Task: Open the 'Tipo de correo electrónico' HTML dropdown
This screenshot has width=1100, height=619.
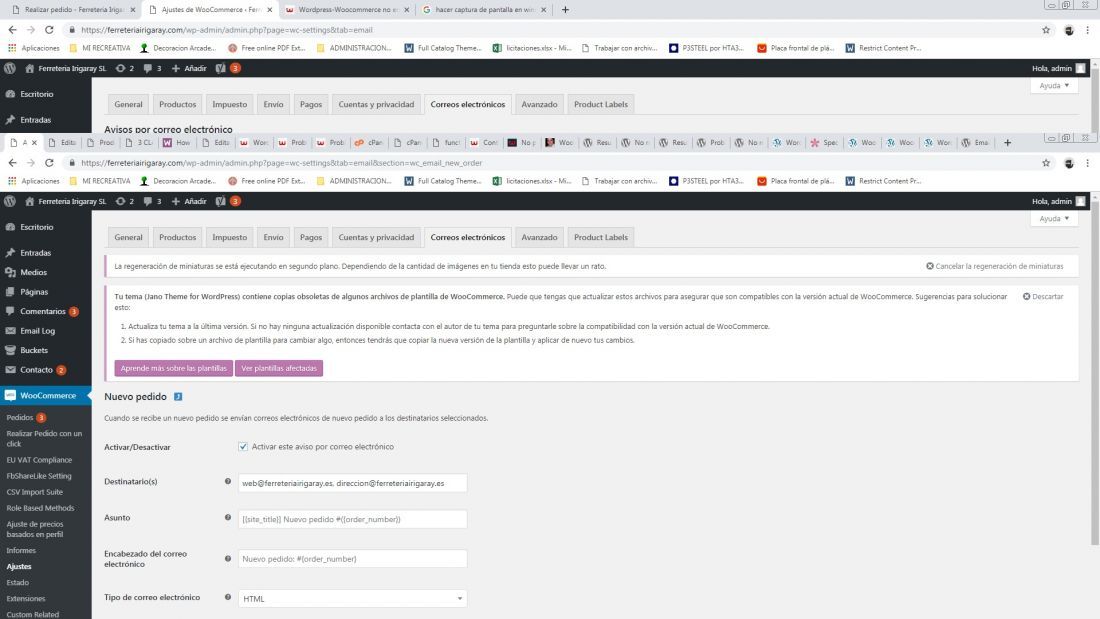Action: [x=352, y=599]
